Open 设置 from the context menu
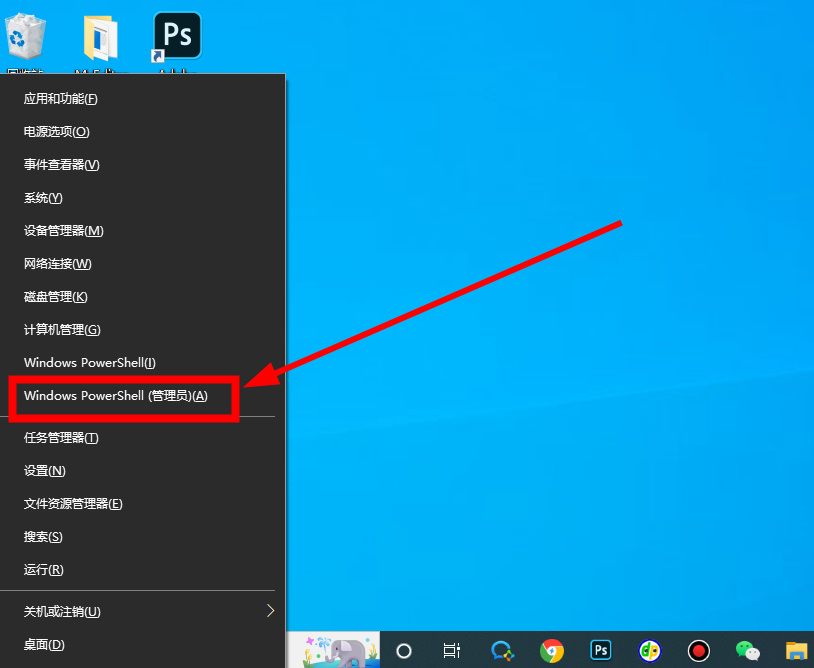 click(x=45, y=470)
